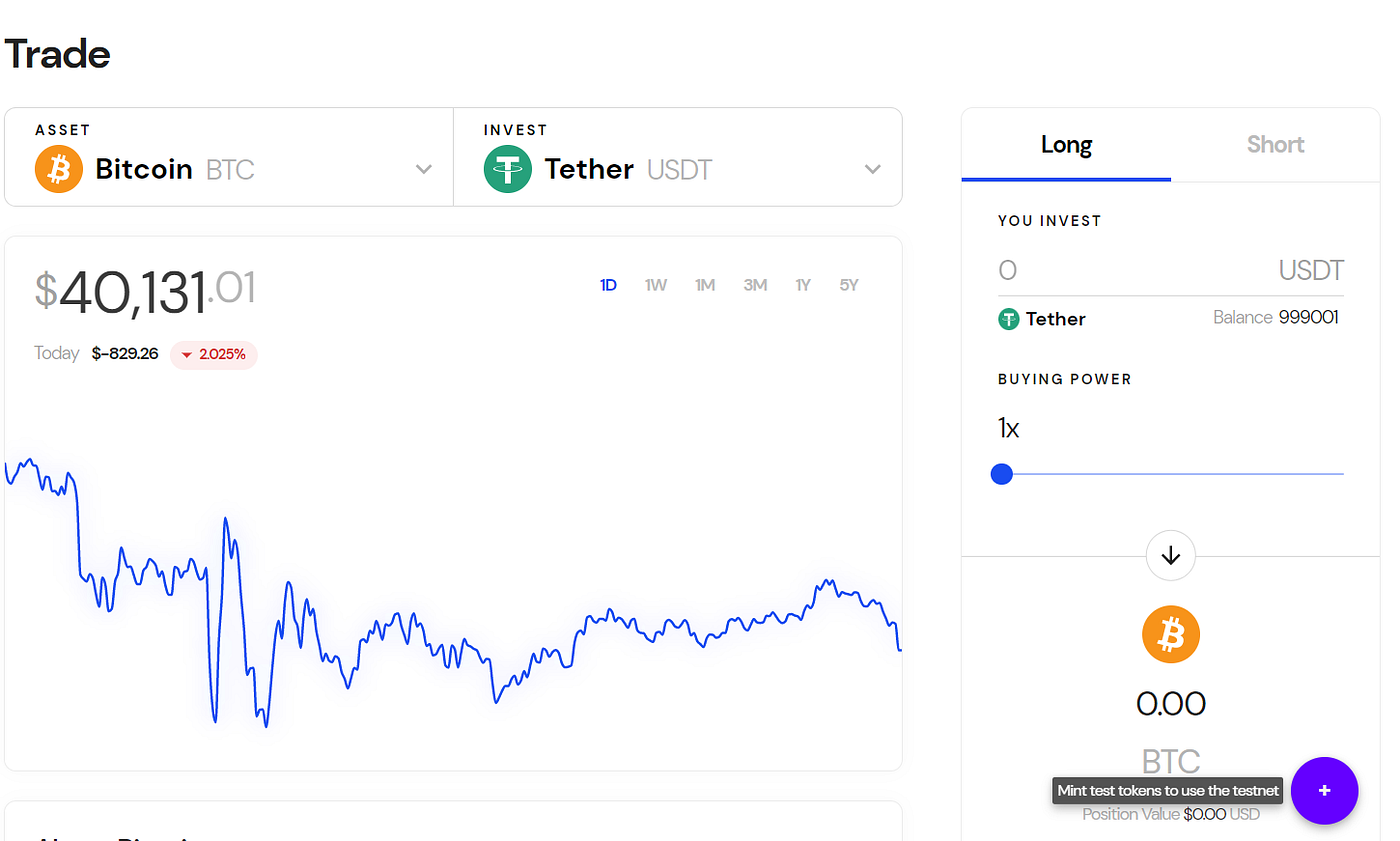
Task: Select the Long tab
Action: tap(1066, 145)
